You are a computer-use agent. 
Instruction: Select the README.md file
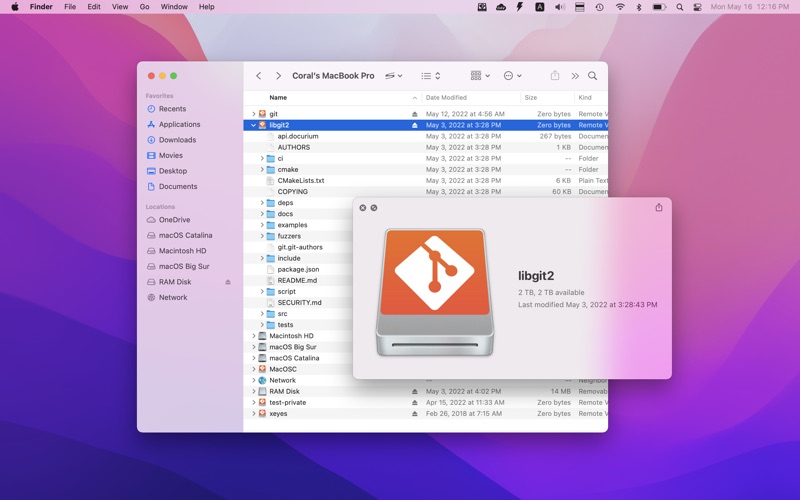click(x=297, y=280)
